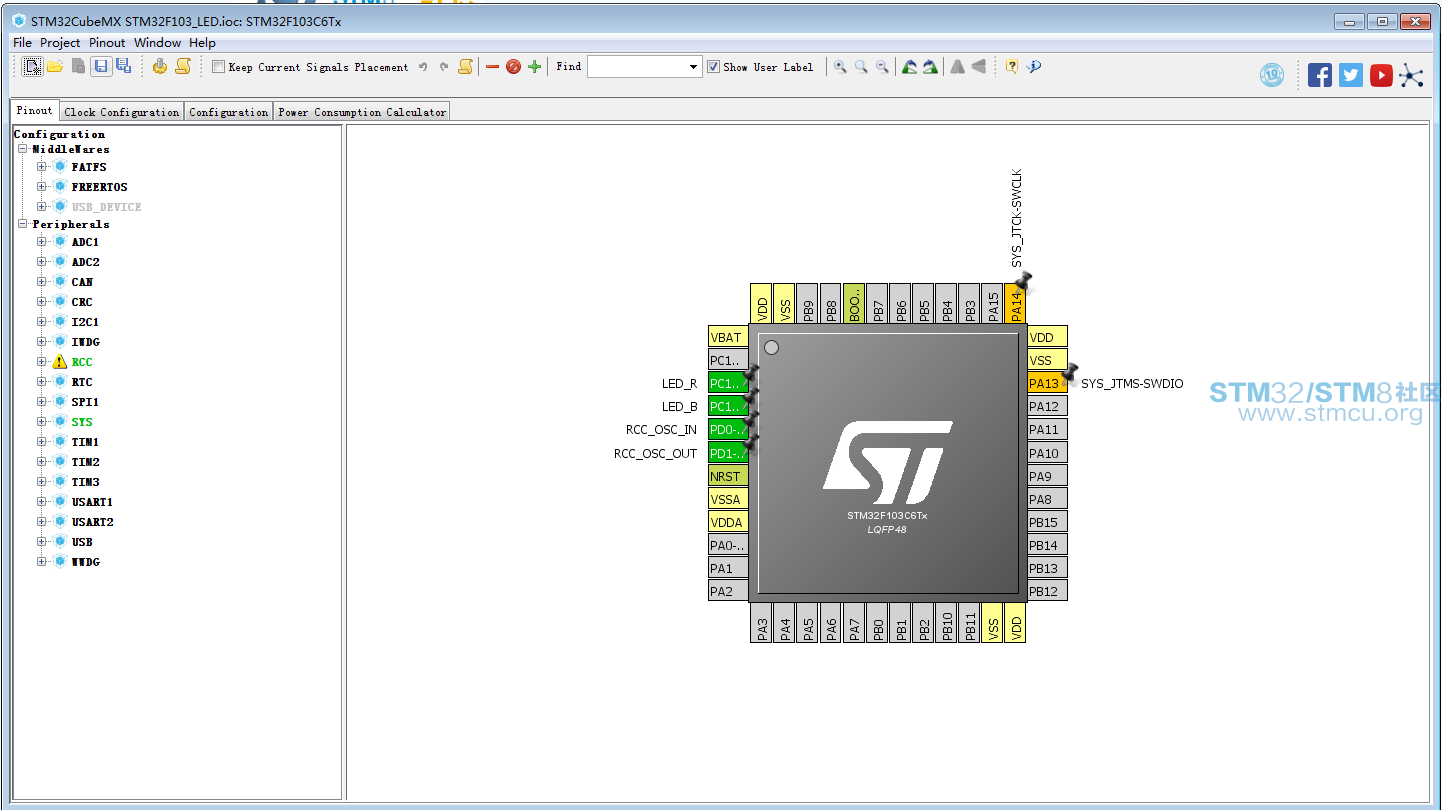Enable Keep Current Signals Placement checkbox
This screenshot has width=1442, height=810.
pyautogui.click(x=219, y=67)
